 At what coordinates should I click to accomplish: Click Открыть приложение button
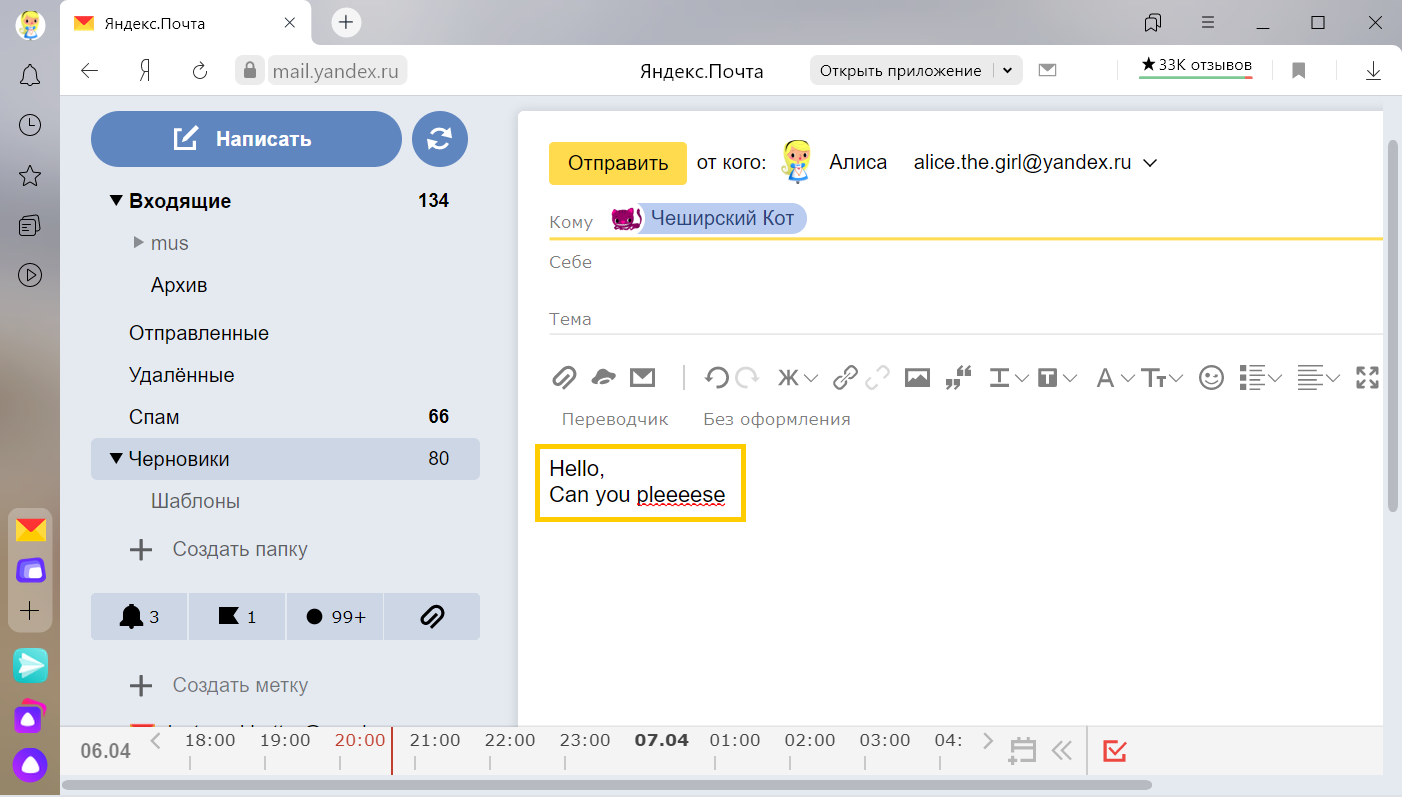pyautogui.click(x=900, y=71)
